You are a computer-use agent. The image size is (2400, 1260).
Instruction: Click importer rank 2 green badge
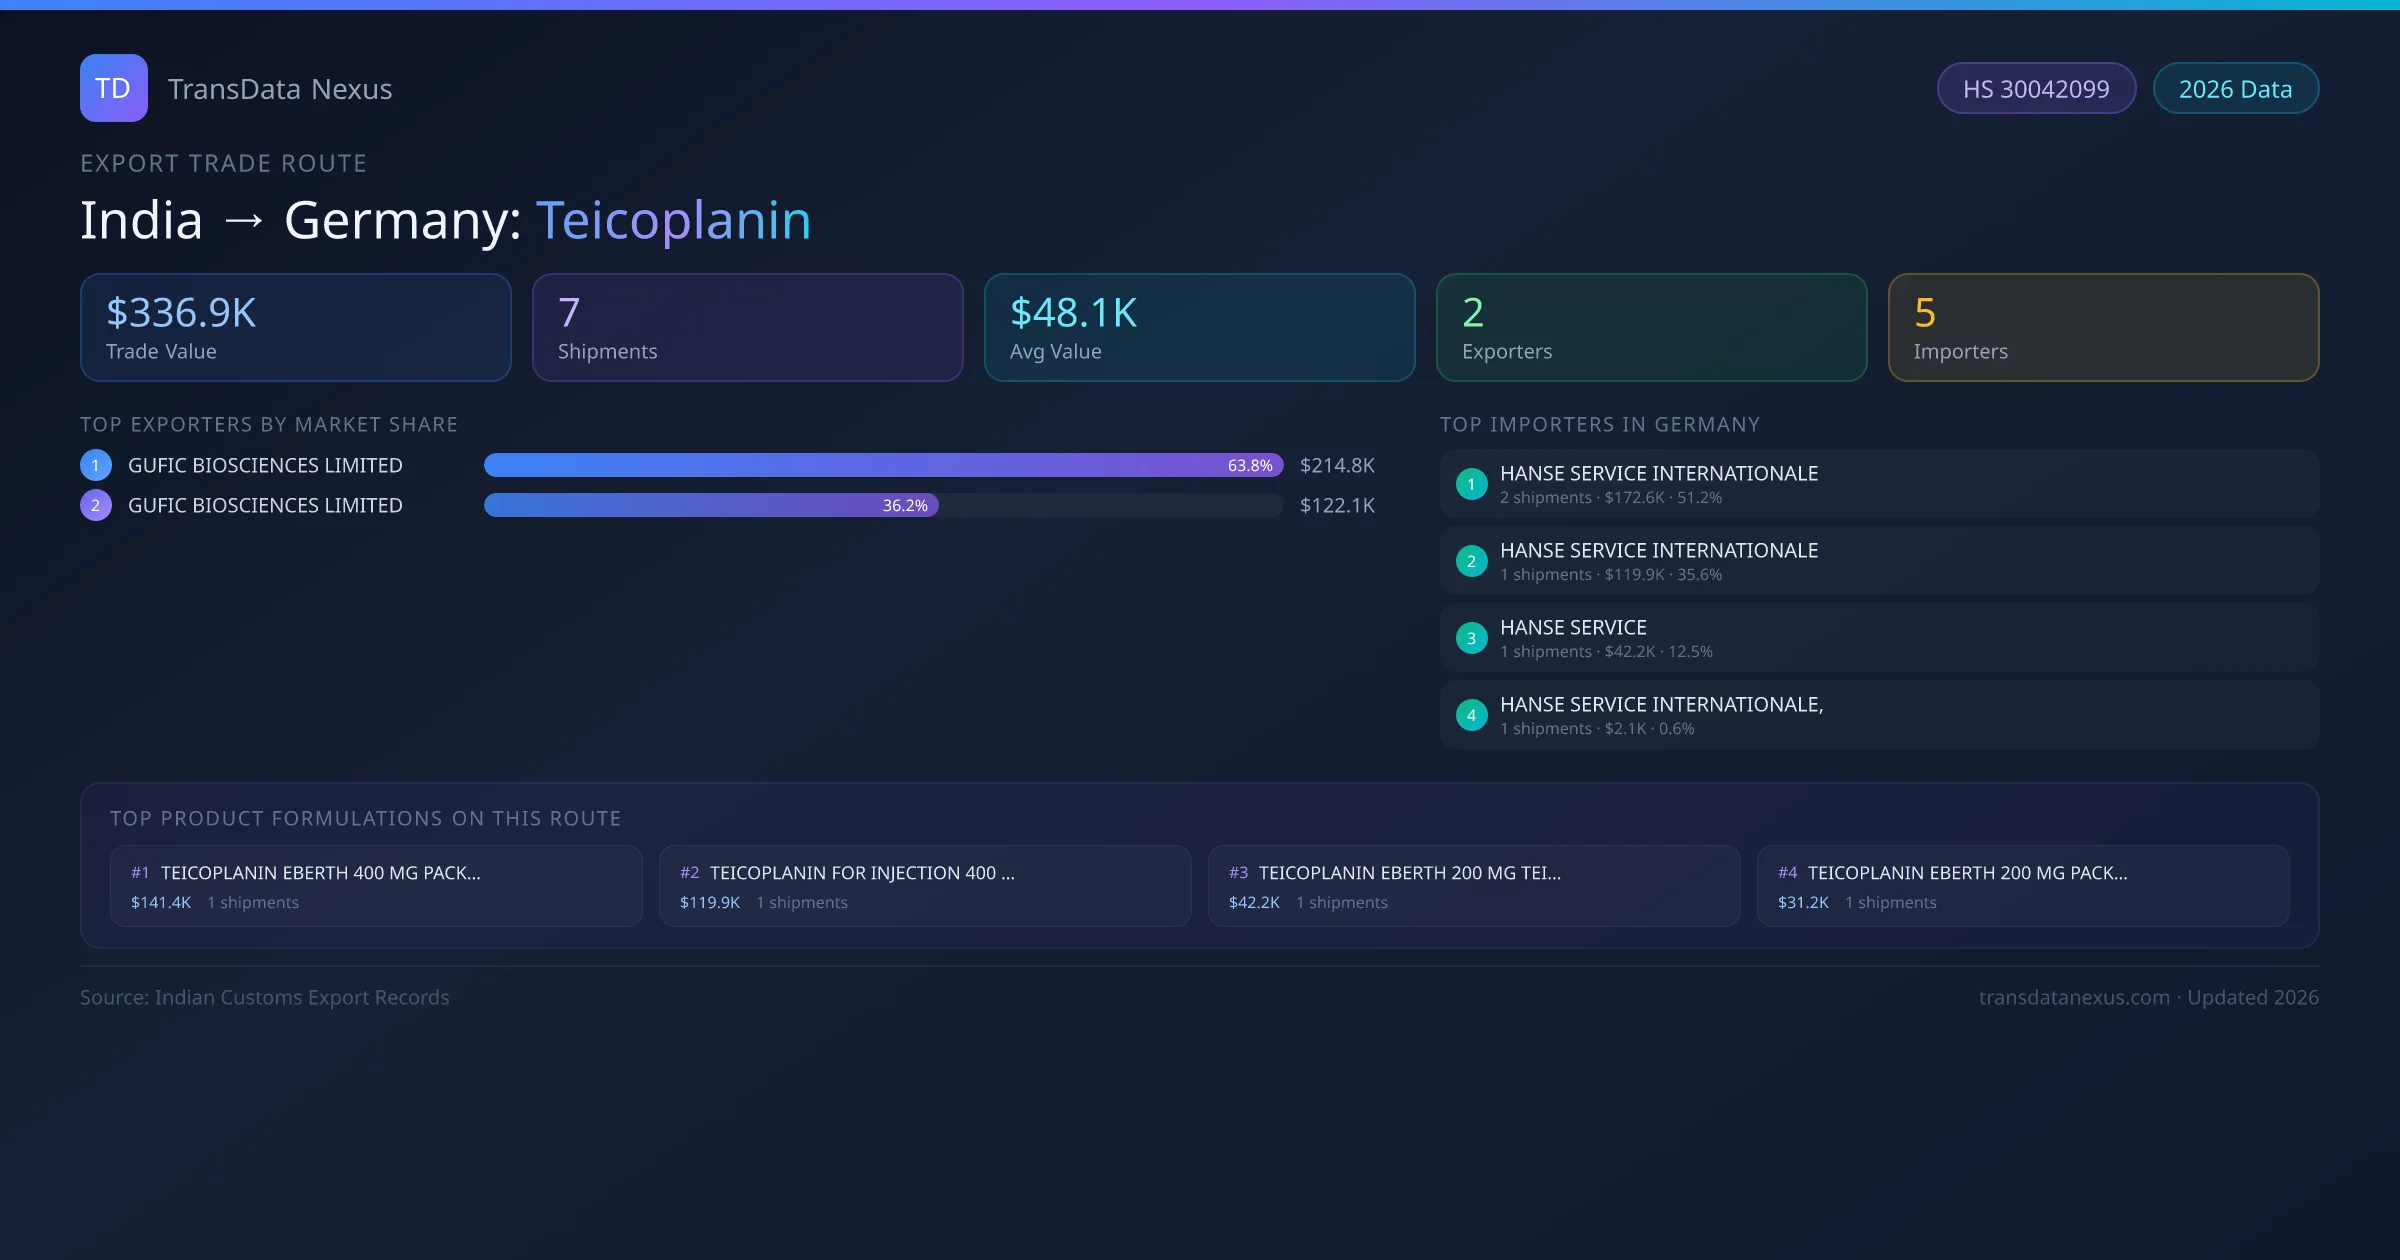click(1471, 561)
